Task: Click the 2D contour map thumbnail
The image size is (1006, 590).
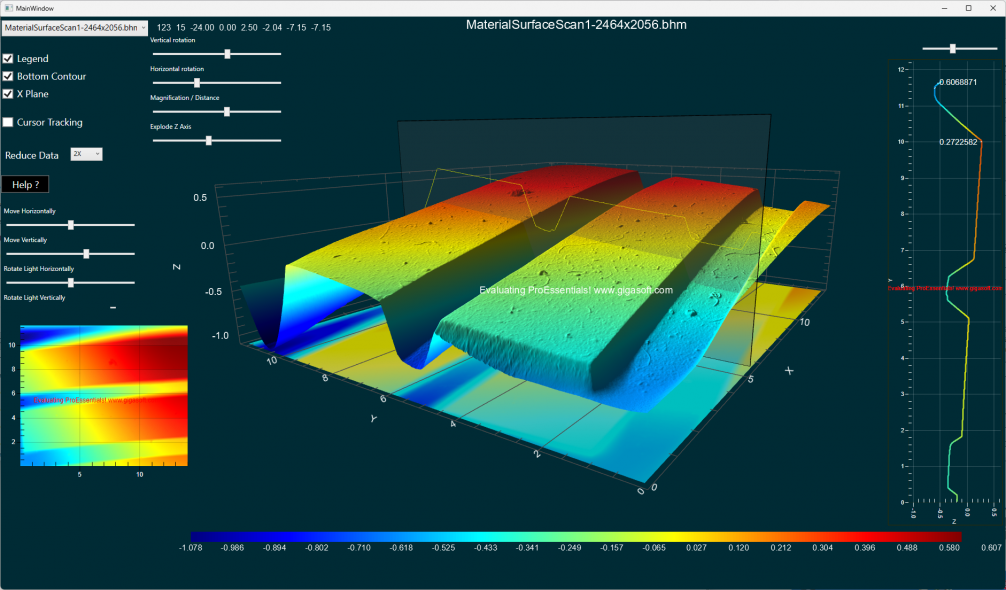Action: click(x=102, y=395)
